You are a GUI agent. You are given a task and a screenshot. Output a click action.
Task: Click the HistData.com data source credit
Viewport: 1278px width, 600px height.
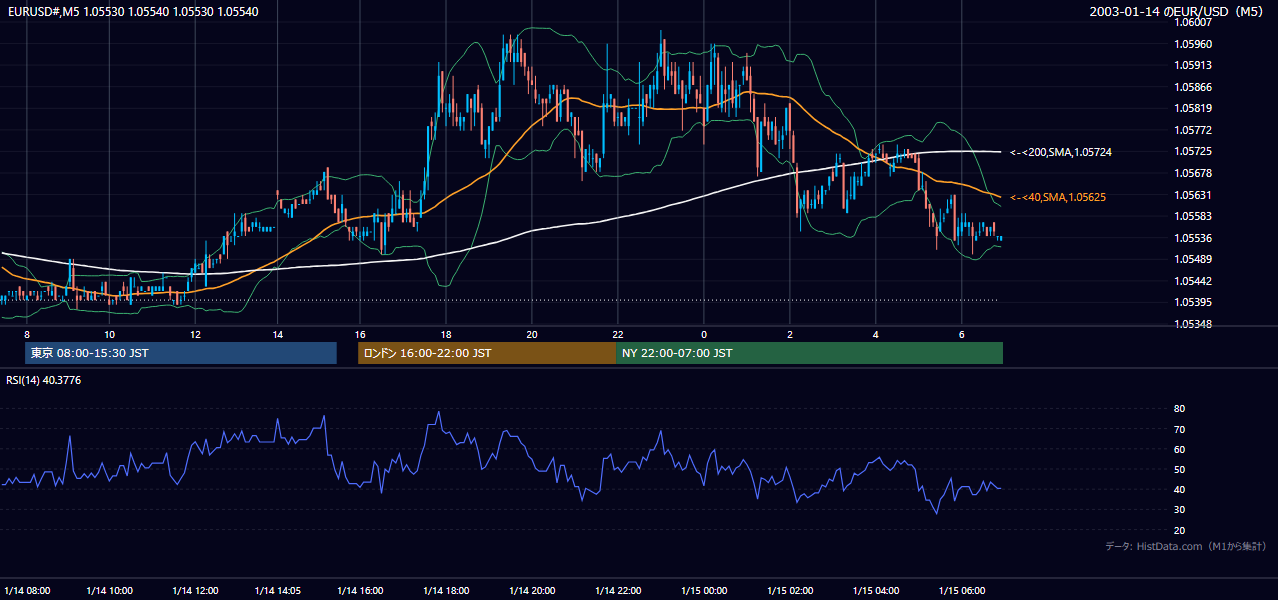click(x=1186, y=547)
